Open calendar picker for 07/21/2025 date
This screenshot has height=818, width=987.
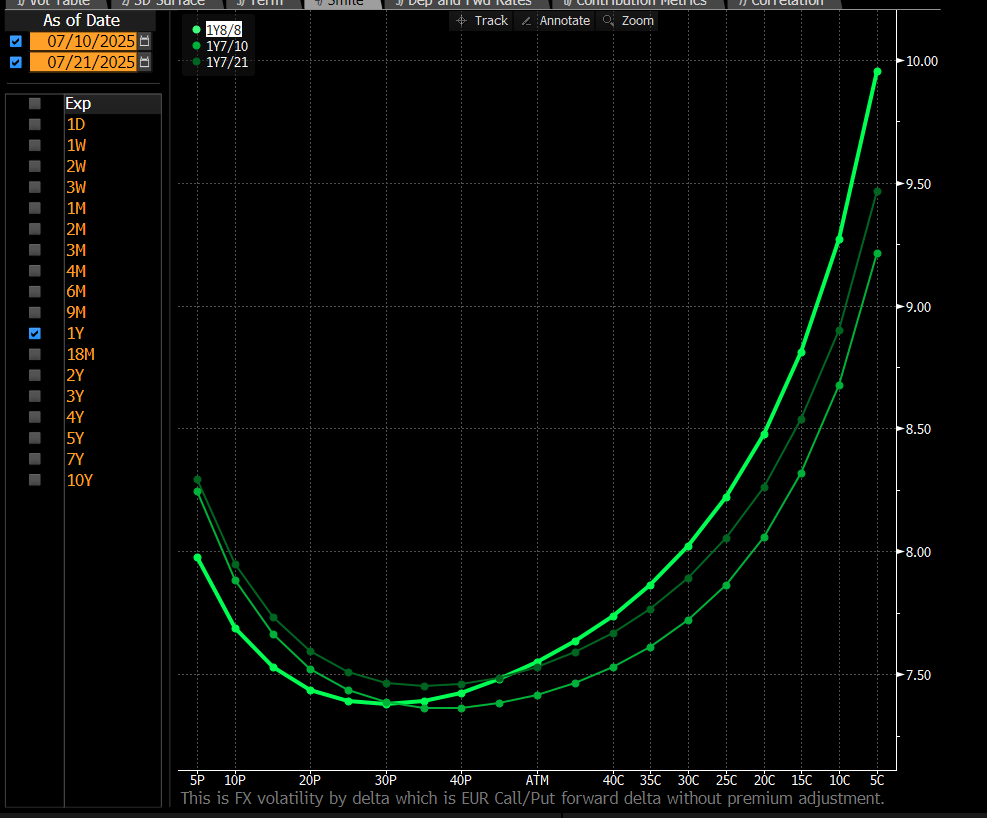[145, 62]
